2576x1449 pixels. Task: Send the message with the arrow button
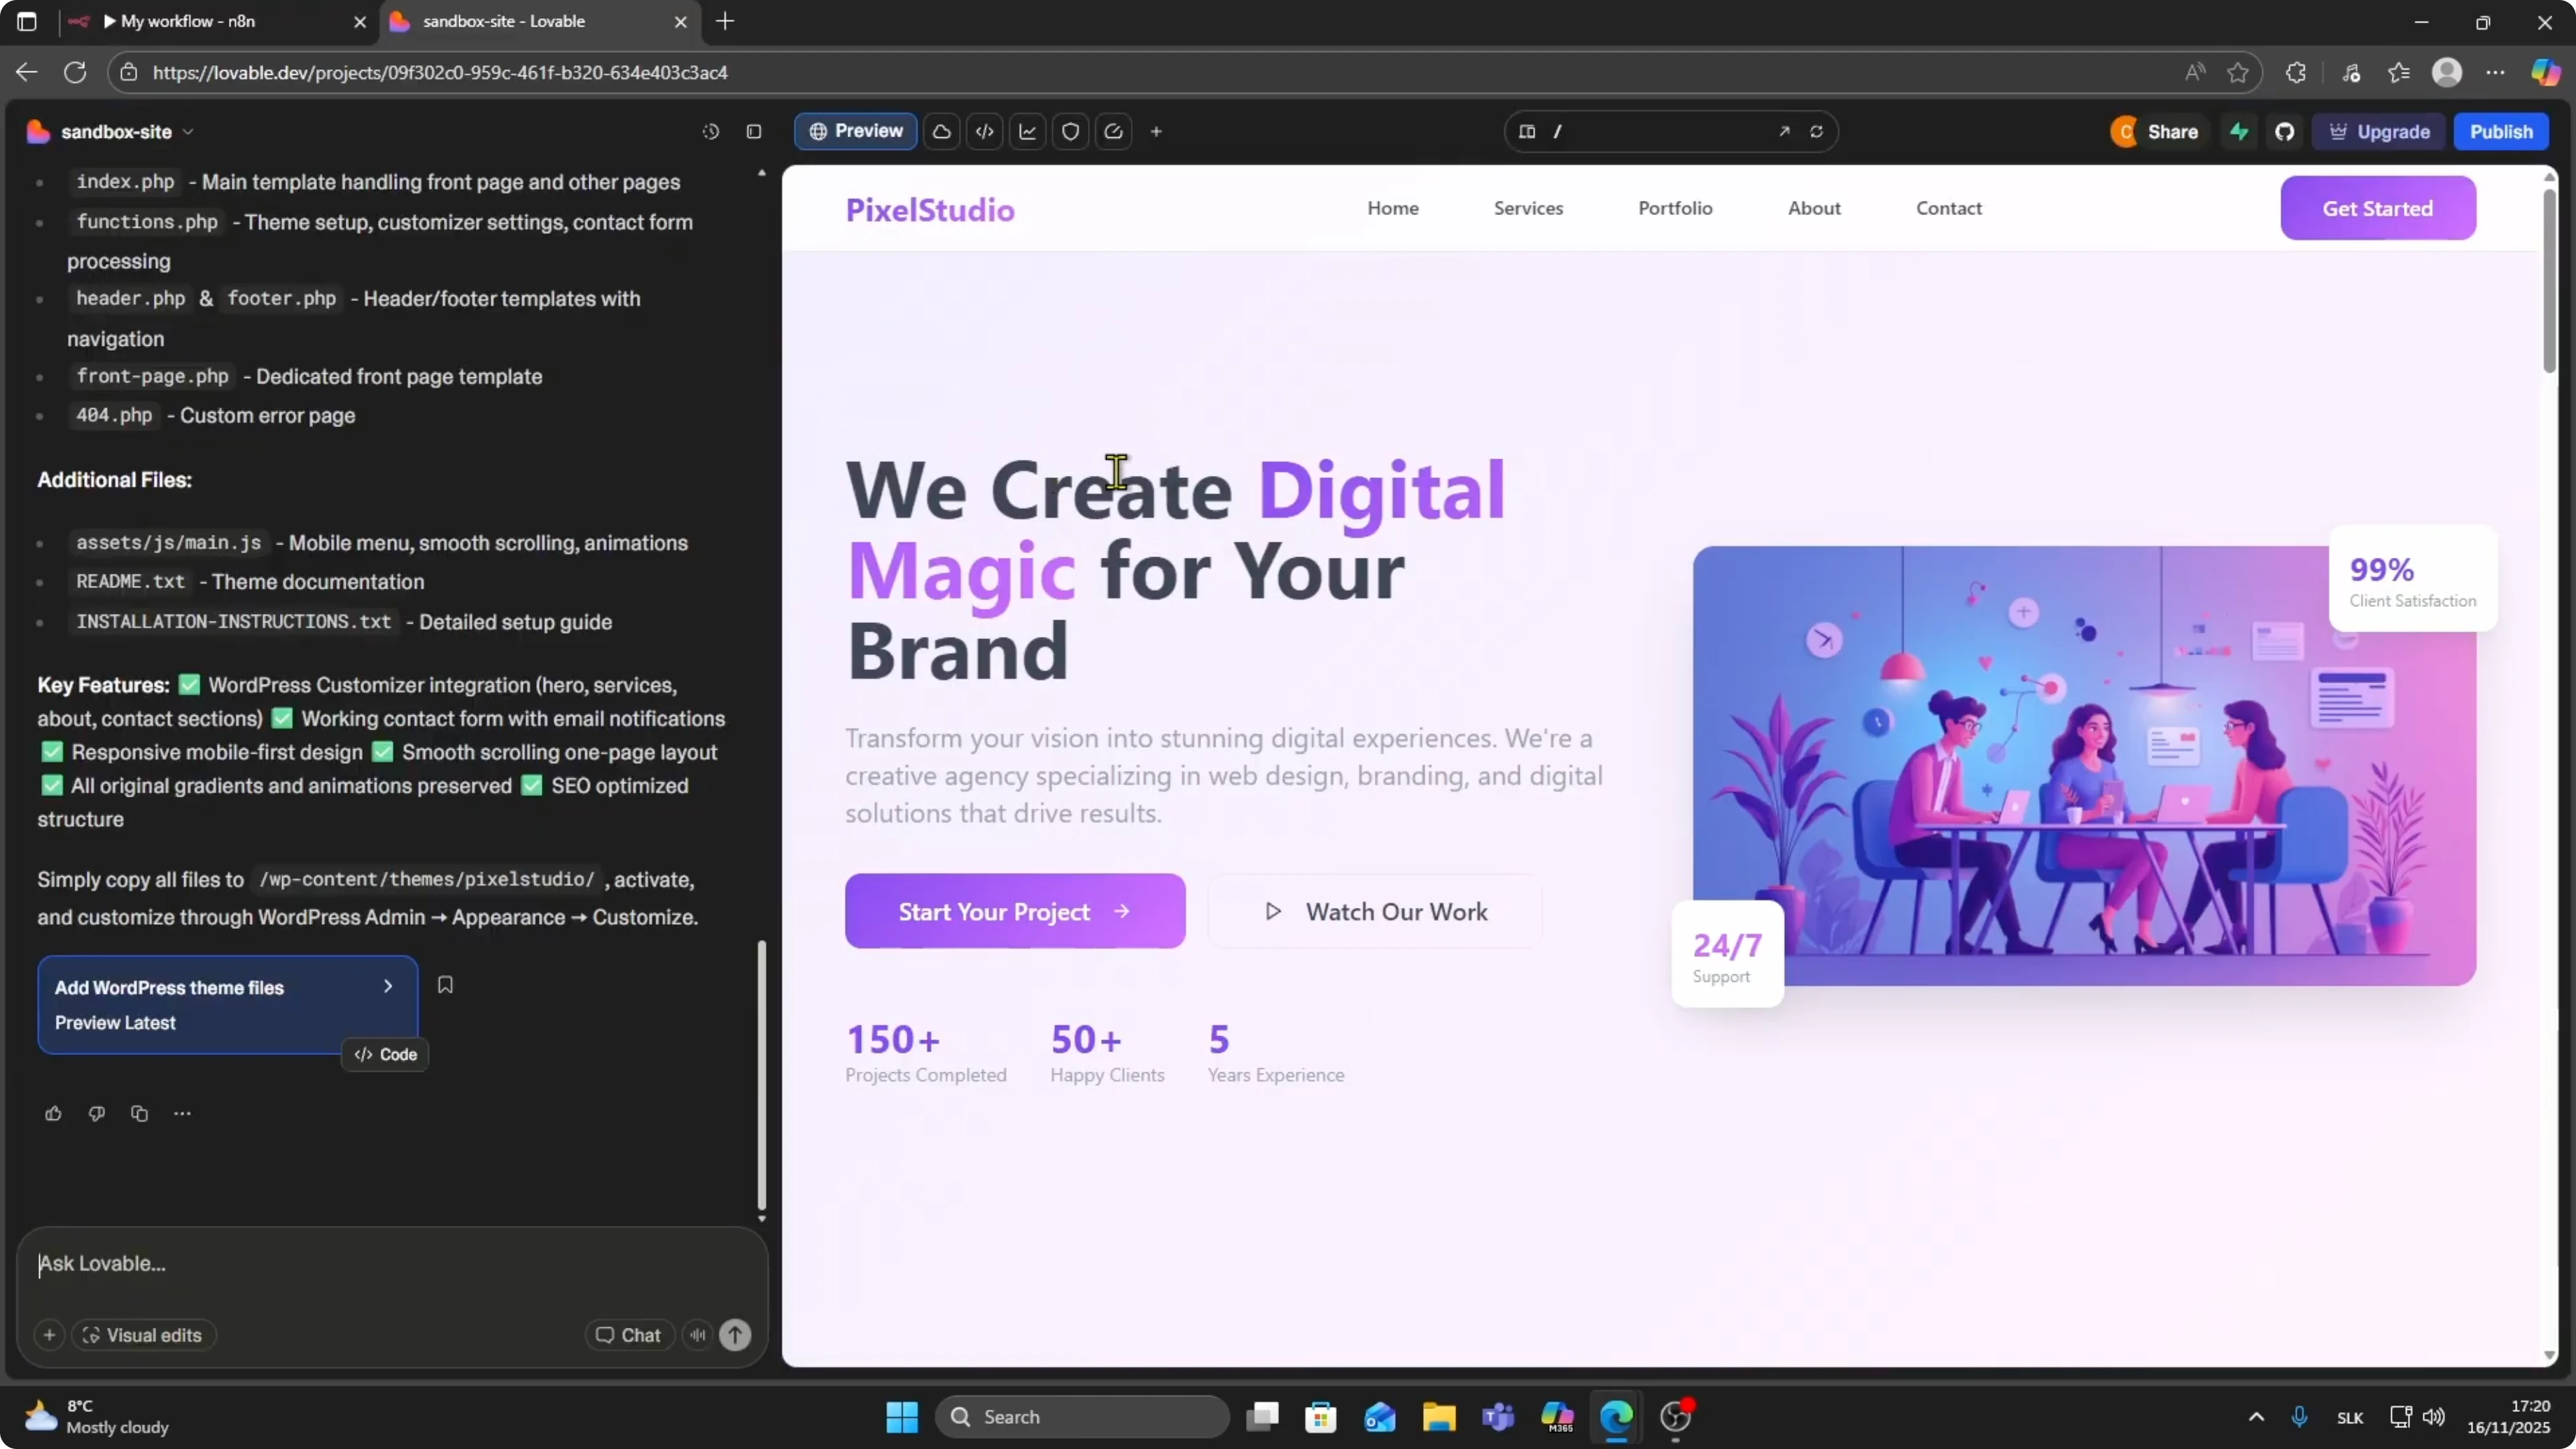(x=735, y=1335)
